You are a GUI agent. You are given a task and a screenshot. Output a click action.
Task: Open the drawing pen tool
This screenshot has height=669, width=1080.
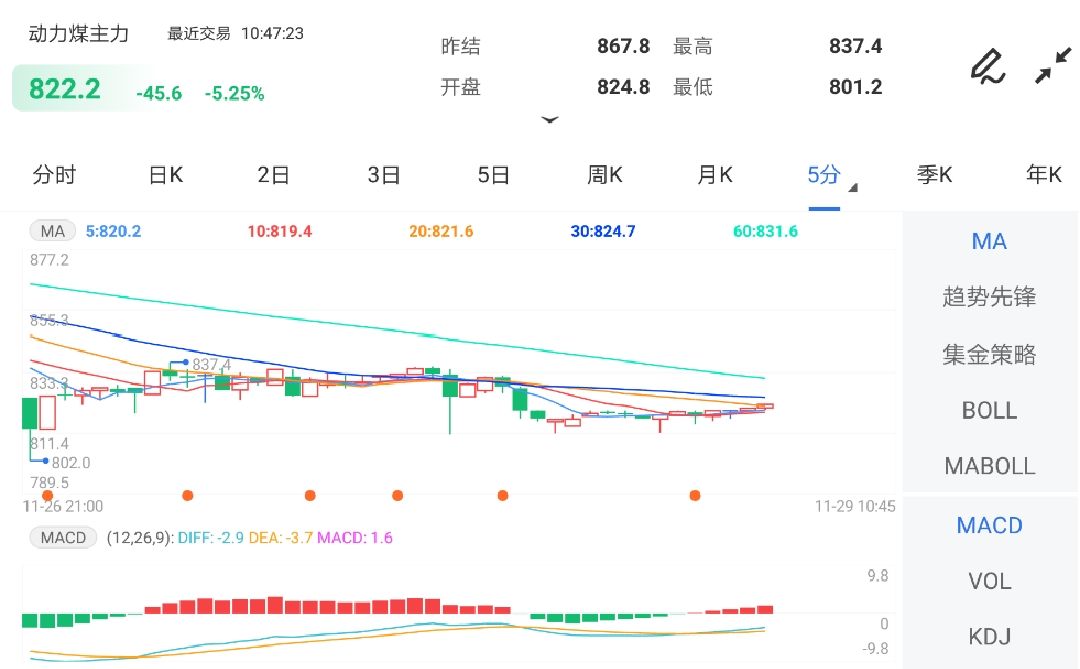point(988,66)
